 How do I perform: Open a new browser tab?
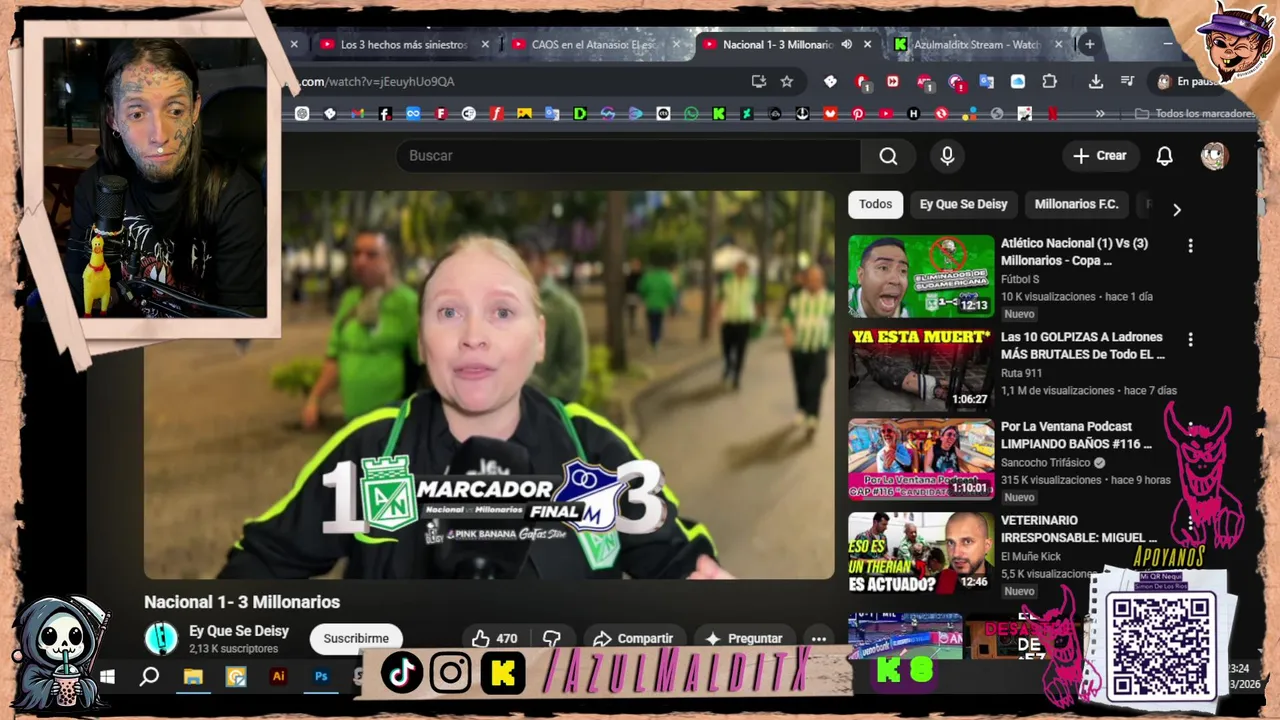tap(1089, 44)
